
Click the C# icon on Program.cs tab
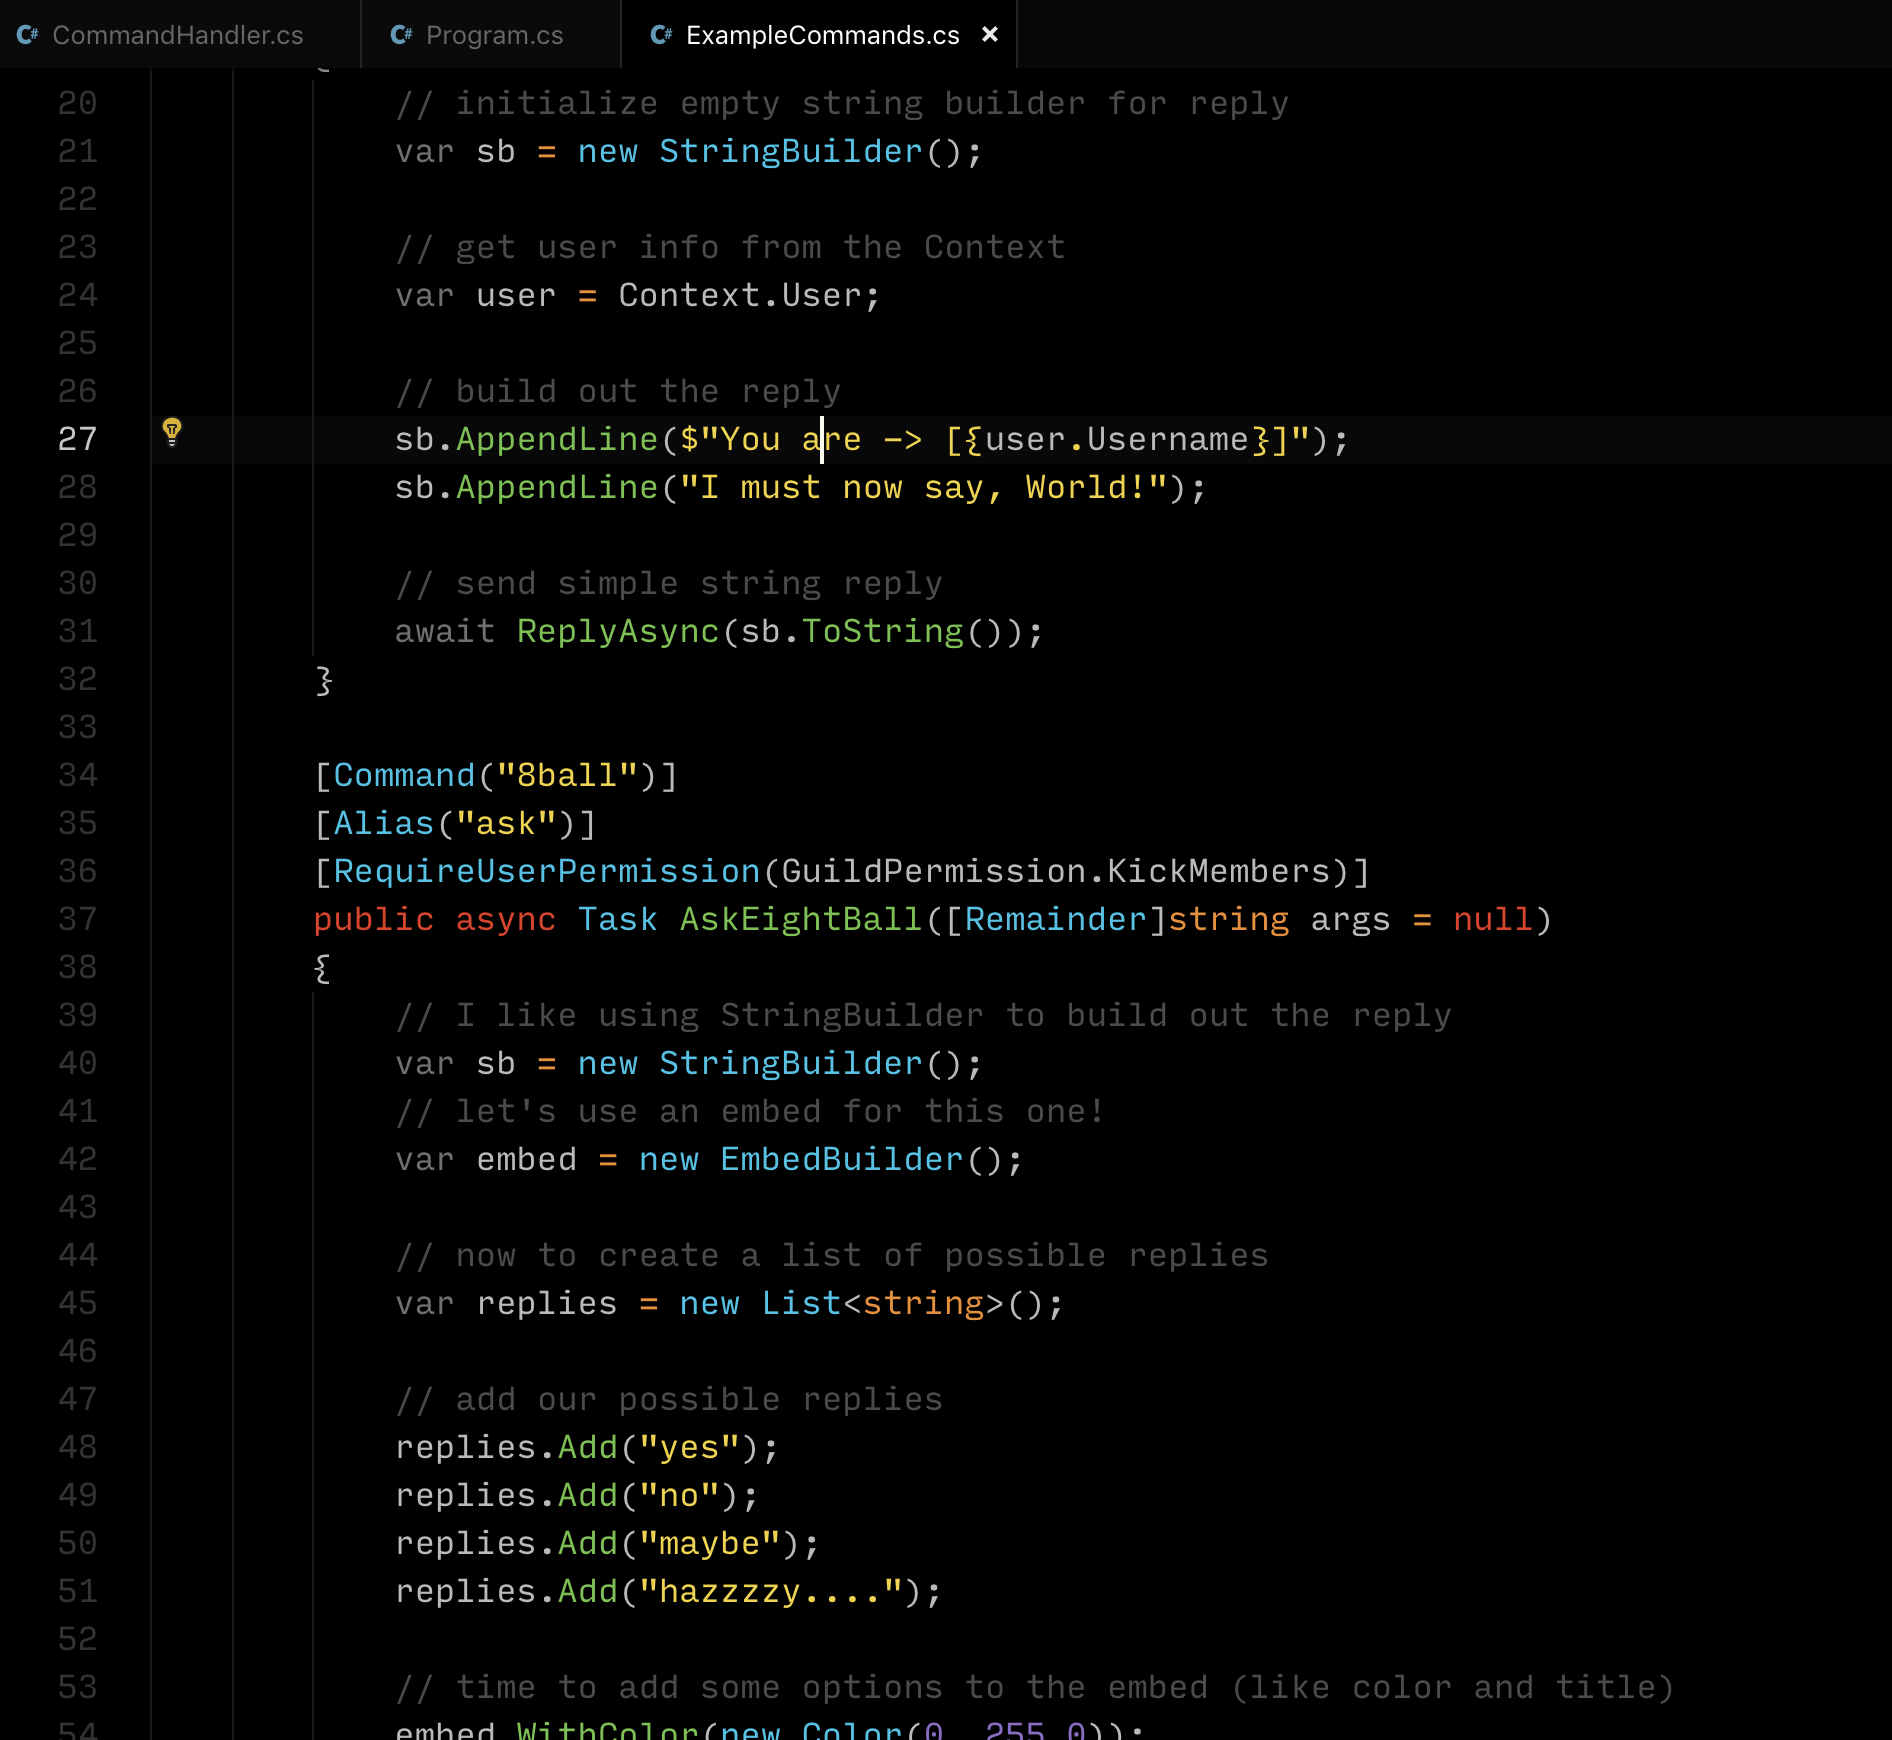(x=401, y=35)
